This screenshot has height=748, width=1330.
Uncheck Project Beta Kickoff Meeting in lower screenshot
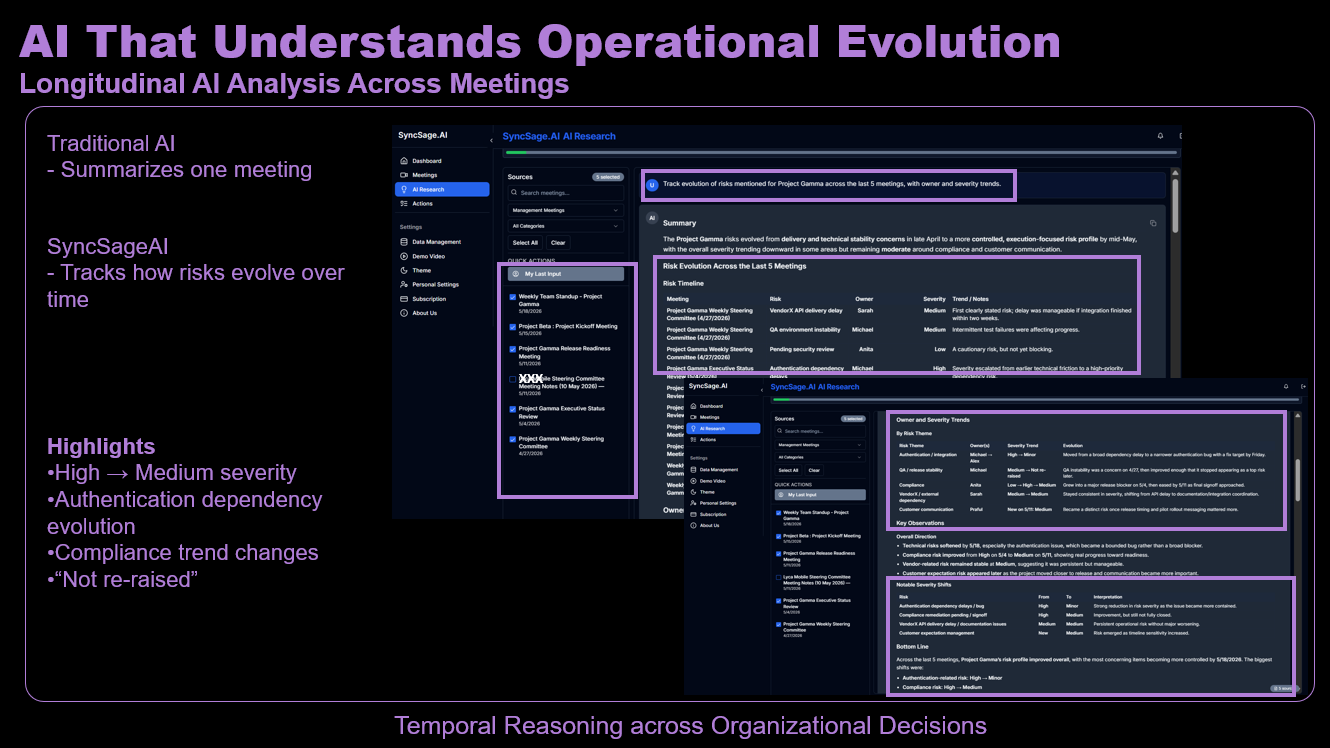(778, 535)
